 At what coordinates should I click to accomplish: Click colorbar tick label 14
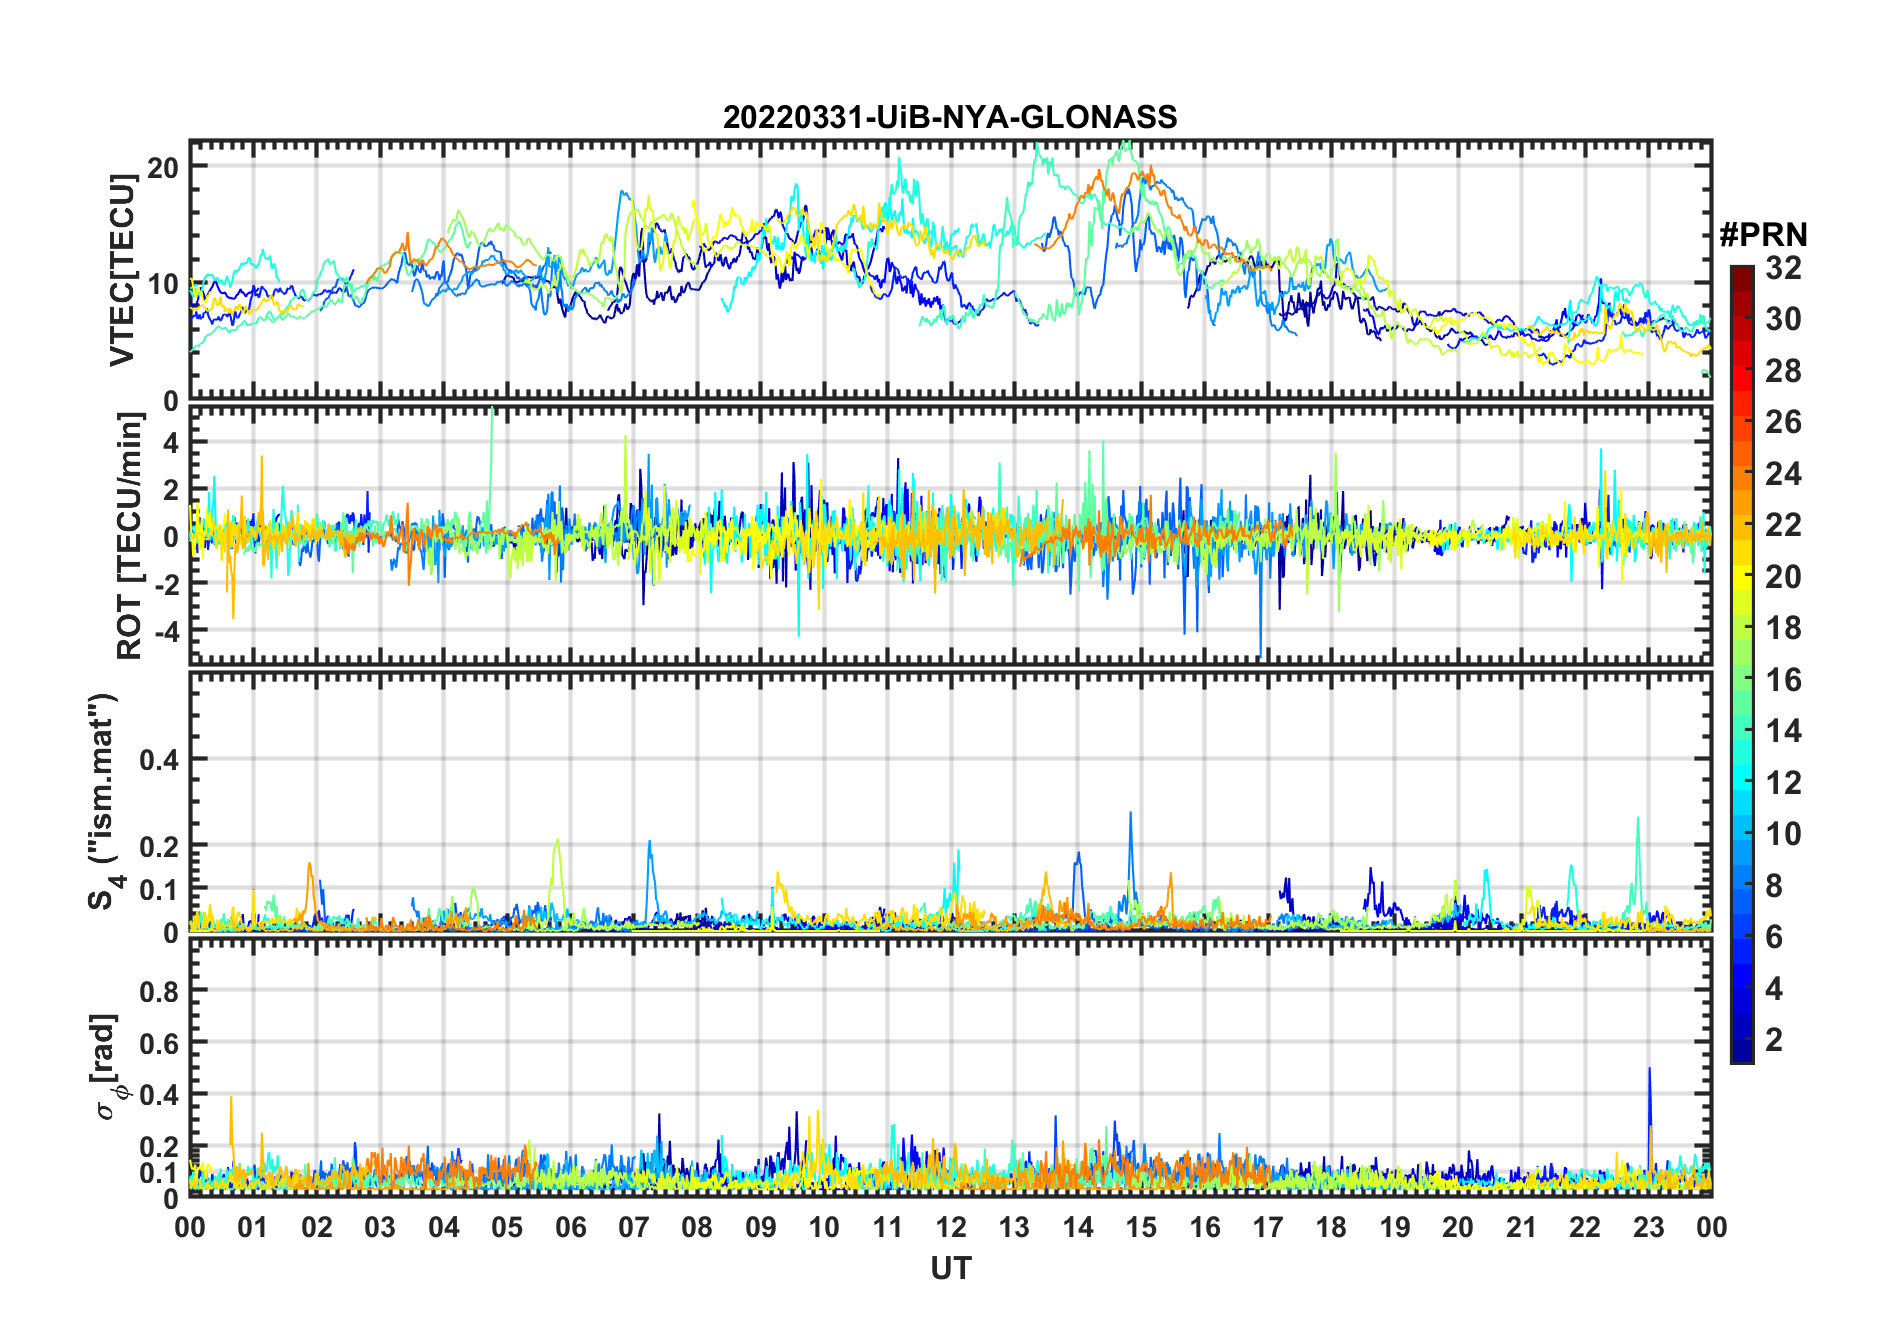[1784, 731]
